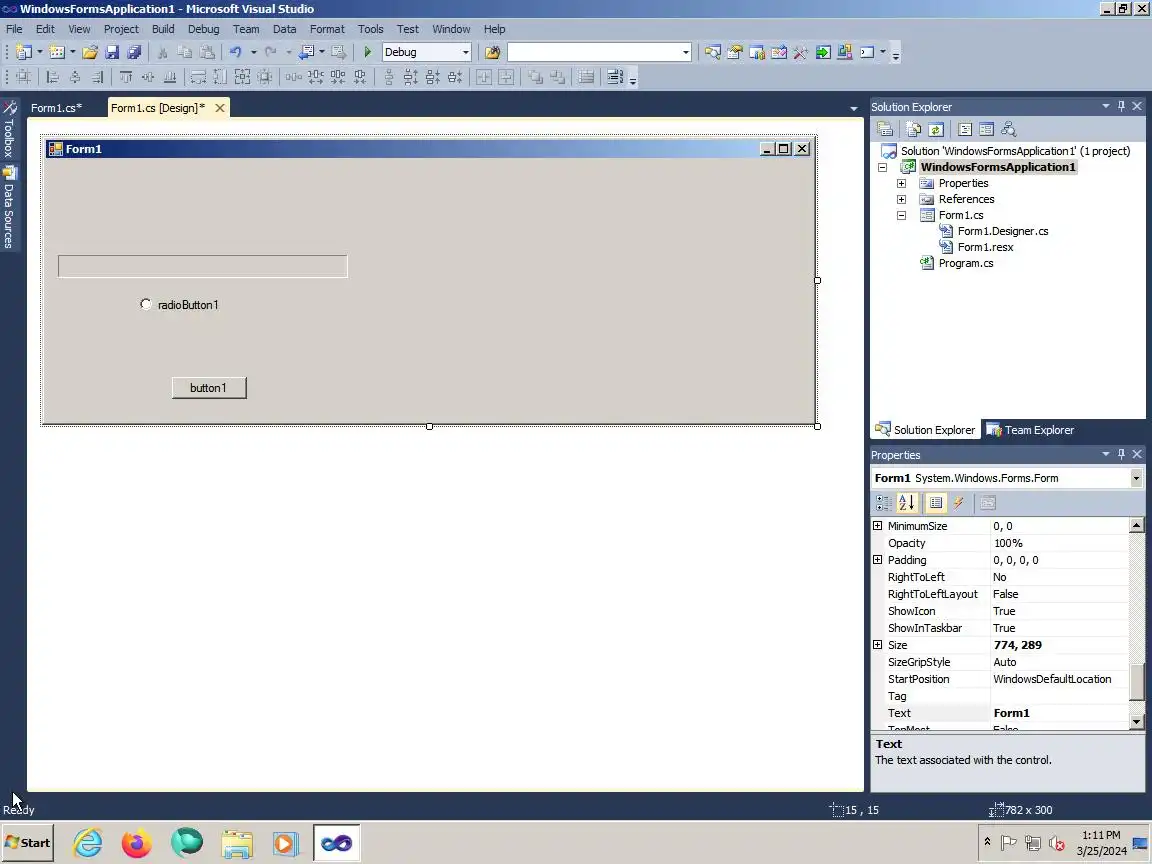1152x864 pixels.
Task: Open the active documents list dropdown arrow
Action: point(854,109)
